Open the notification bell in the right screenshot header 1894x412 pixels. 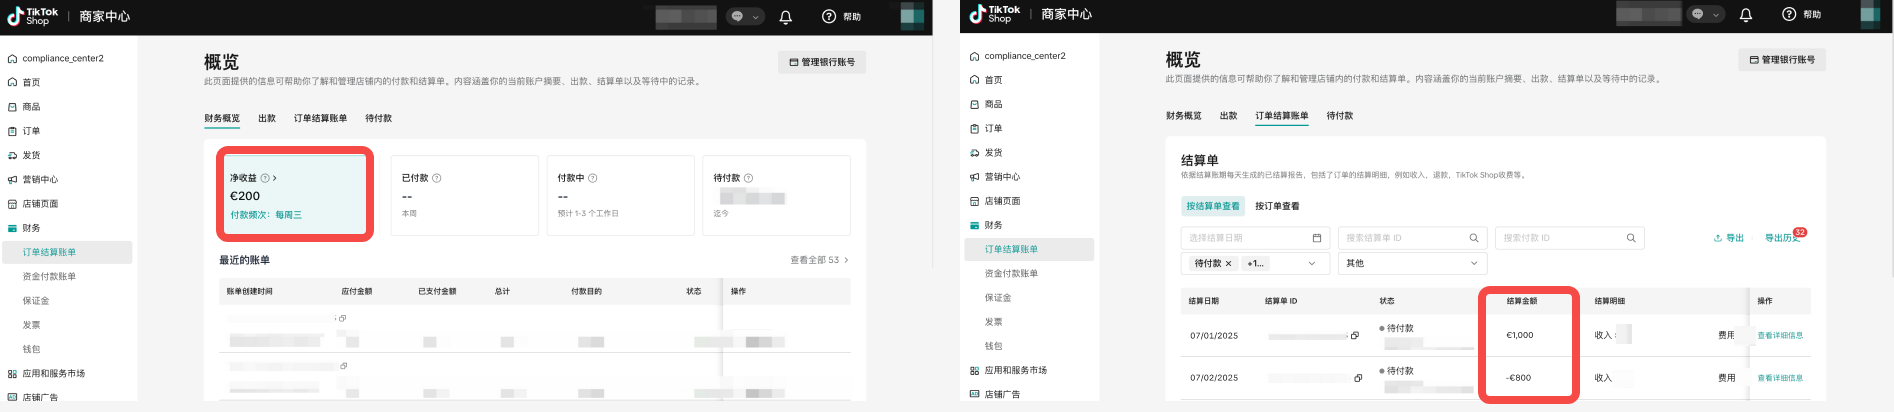coord(1745,15)
